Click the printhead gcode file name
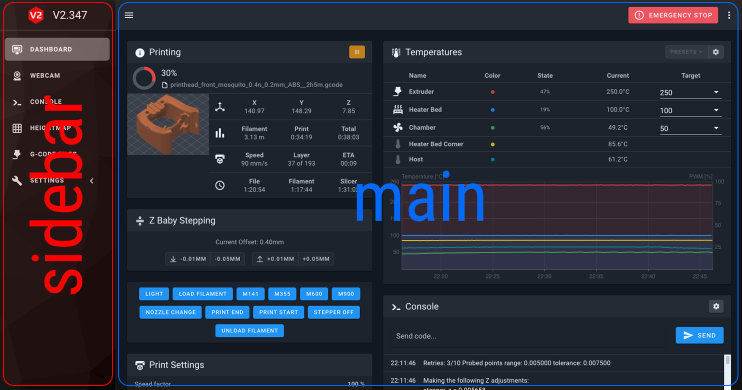The width and height of the screenshot is (742, 390). (x=256, y=85)
